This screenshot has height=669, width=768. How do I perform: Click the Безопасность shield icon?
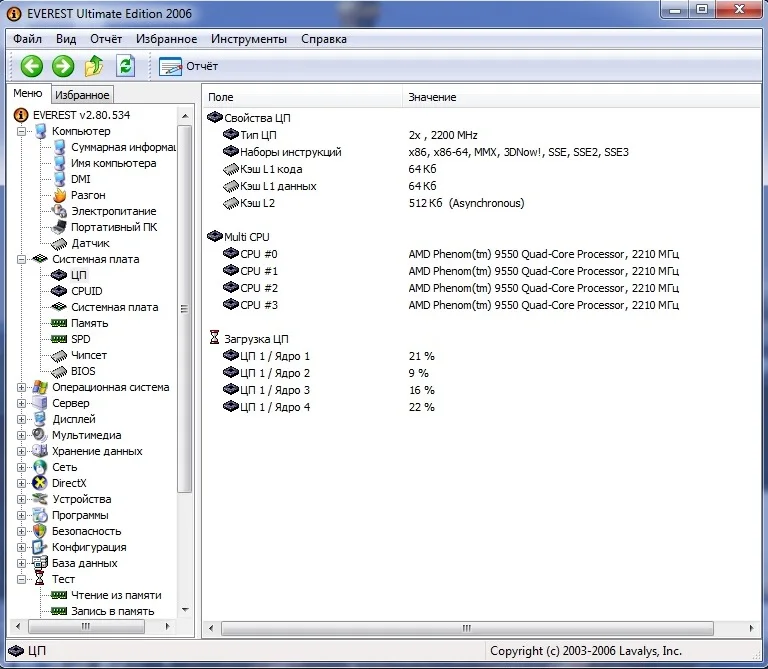(40, 531)
